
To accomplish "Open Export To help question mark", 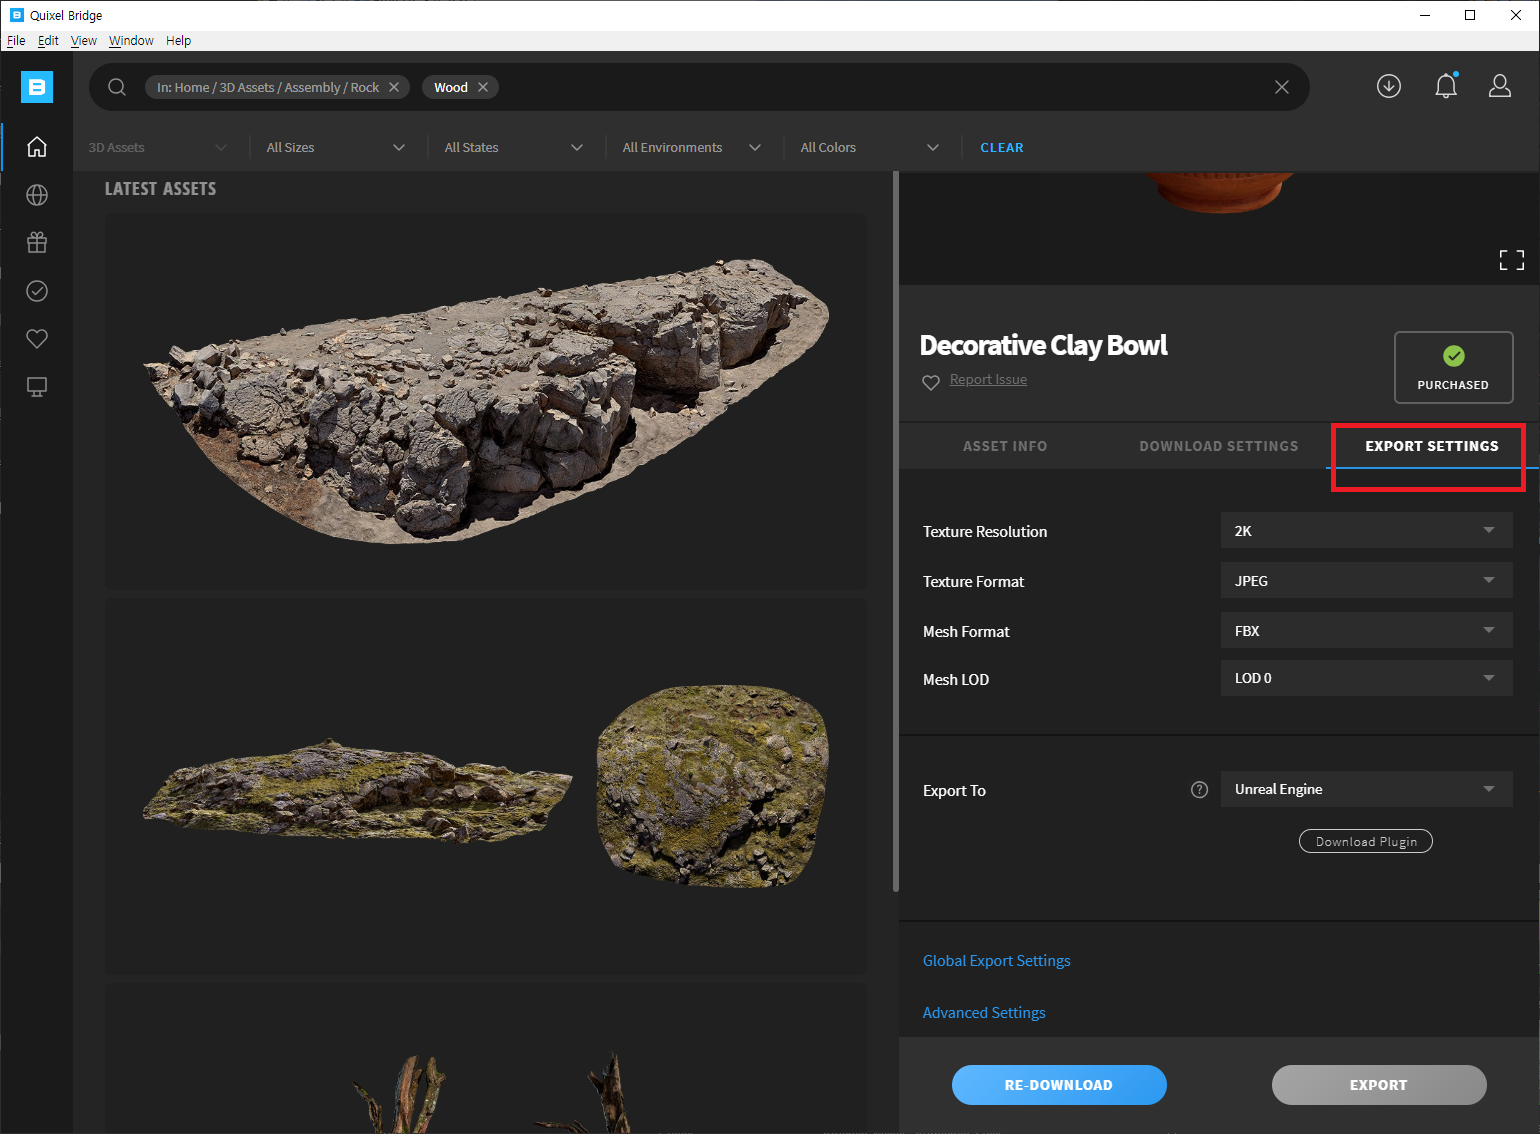I will pyautogui.click(x=1200, y=790).
